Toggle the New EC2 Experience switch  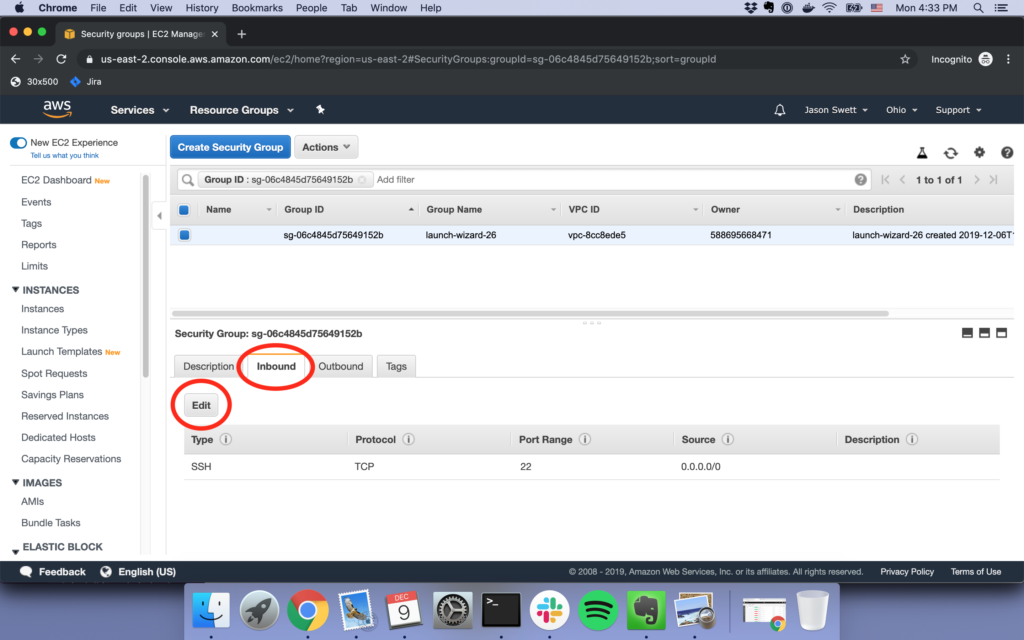[18, 143]
